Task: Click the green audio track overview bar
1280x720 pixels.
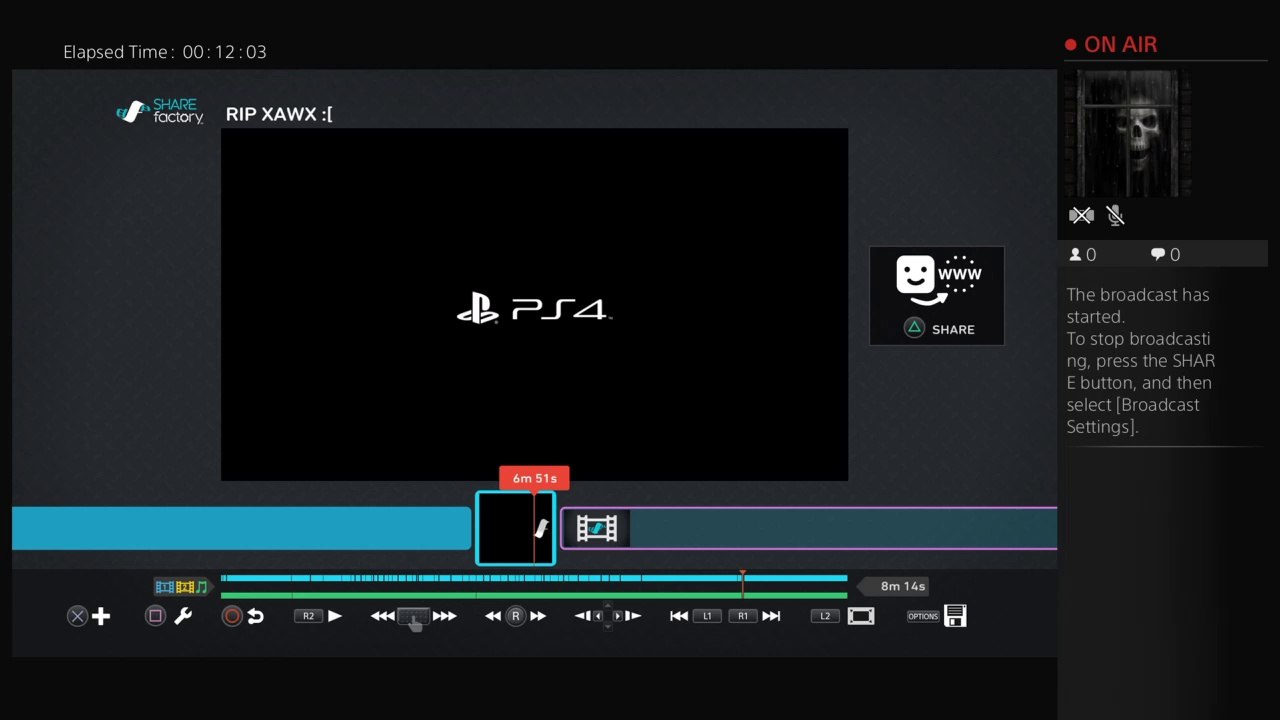Action: pos(534,595)
